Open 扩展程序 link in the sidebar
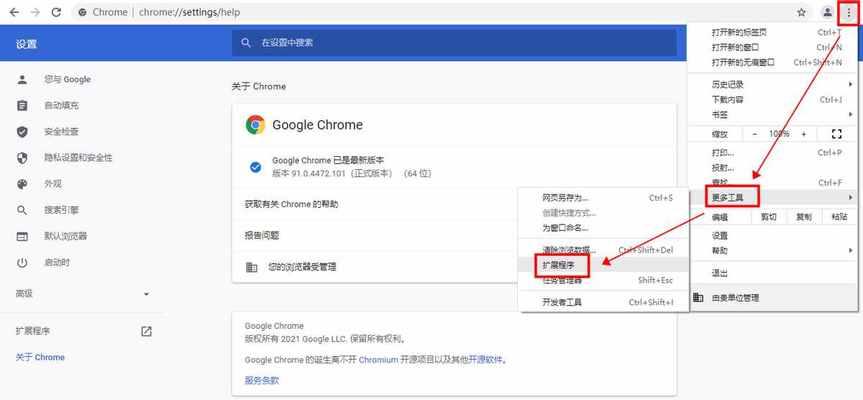 click(x=33, y=331)
